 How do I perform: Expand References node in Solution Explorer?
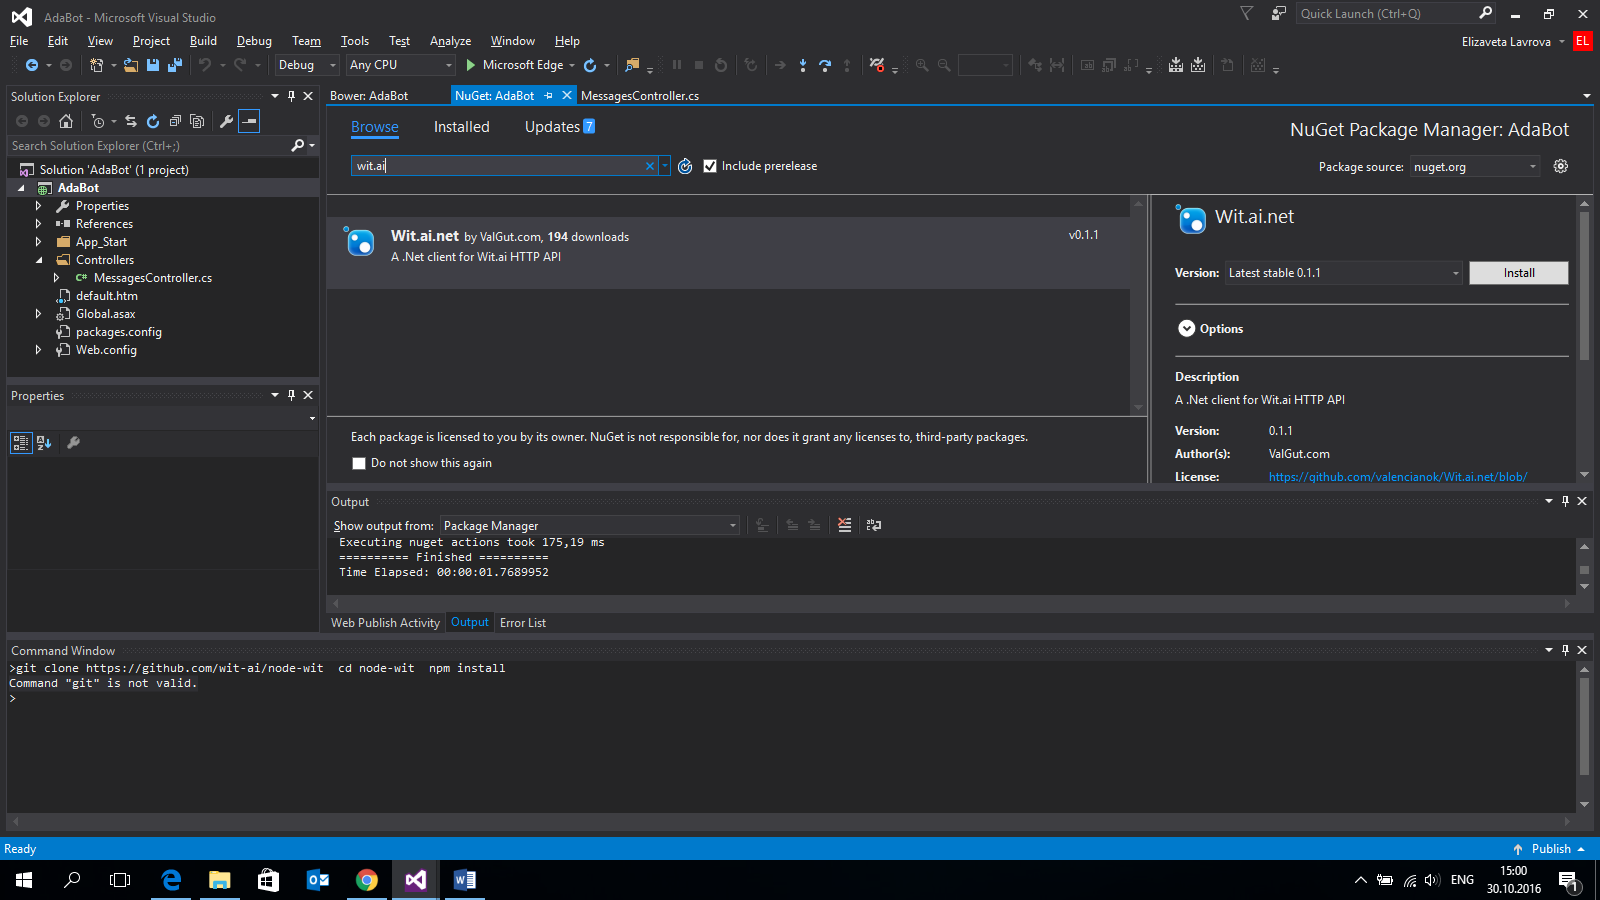point(39,224)
